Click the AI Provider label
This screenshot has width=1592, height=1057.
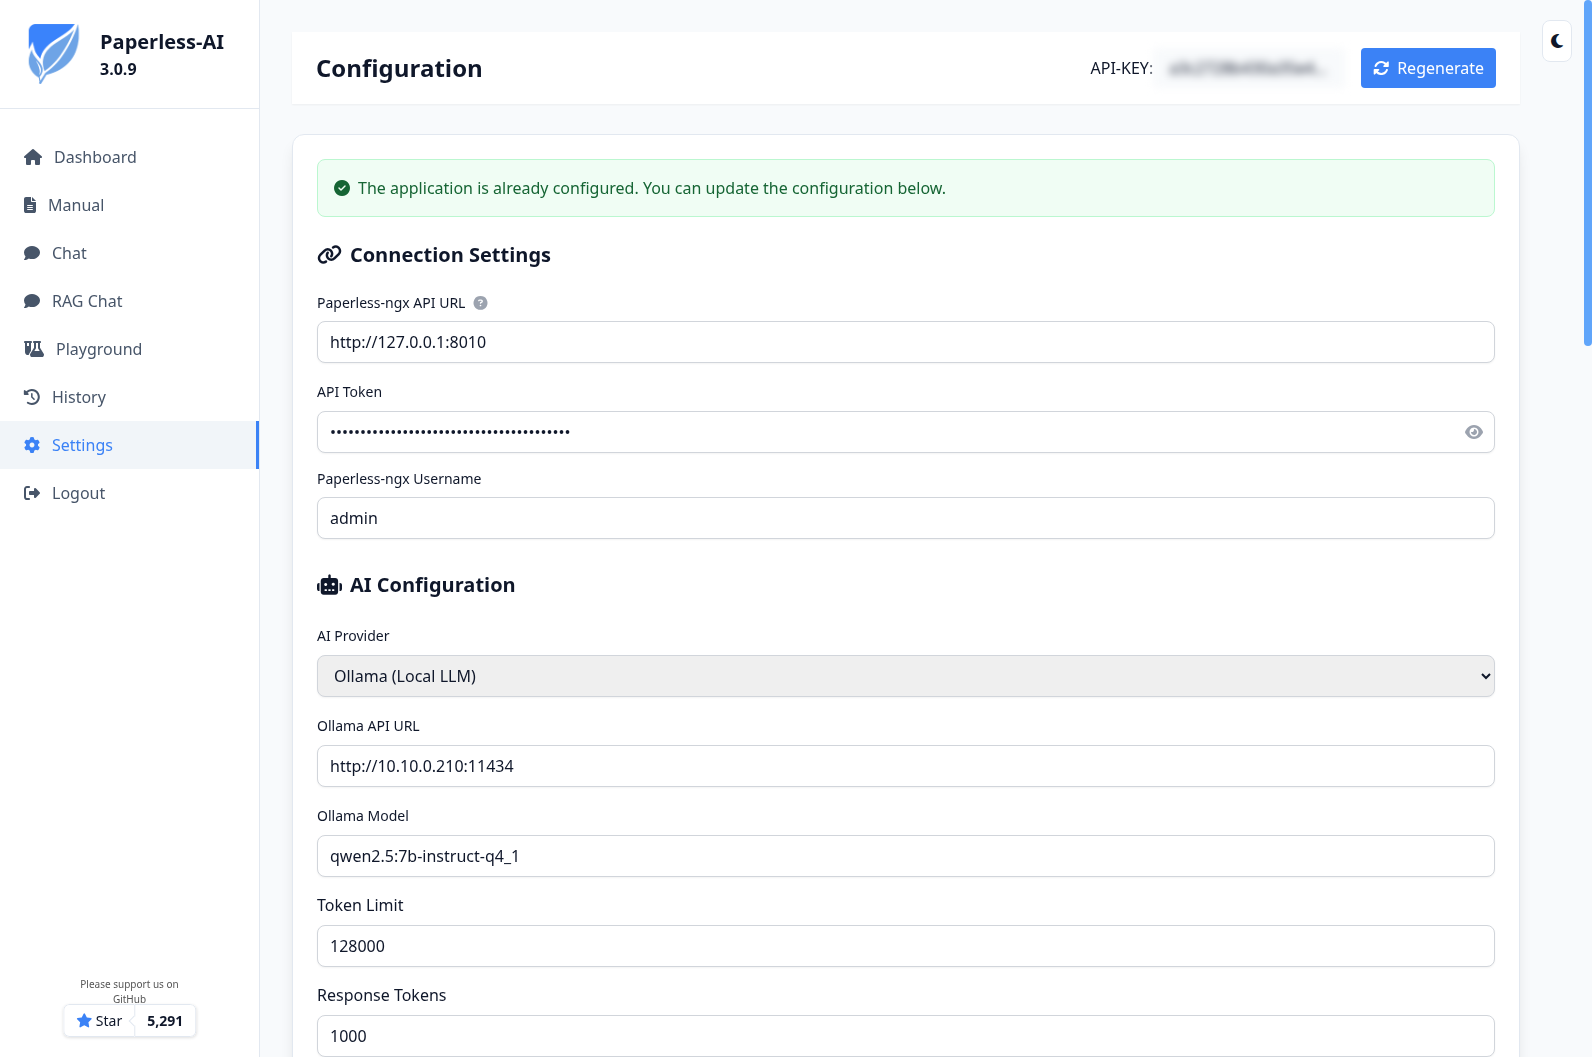tap(353, 636)
